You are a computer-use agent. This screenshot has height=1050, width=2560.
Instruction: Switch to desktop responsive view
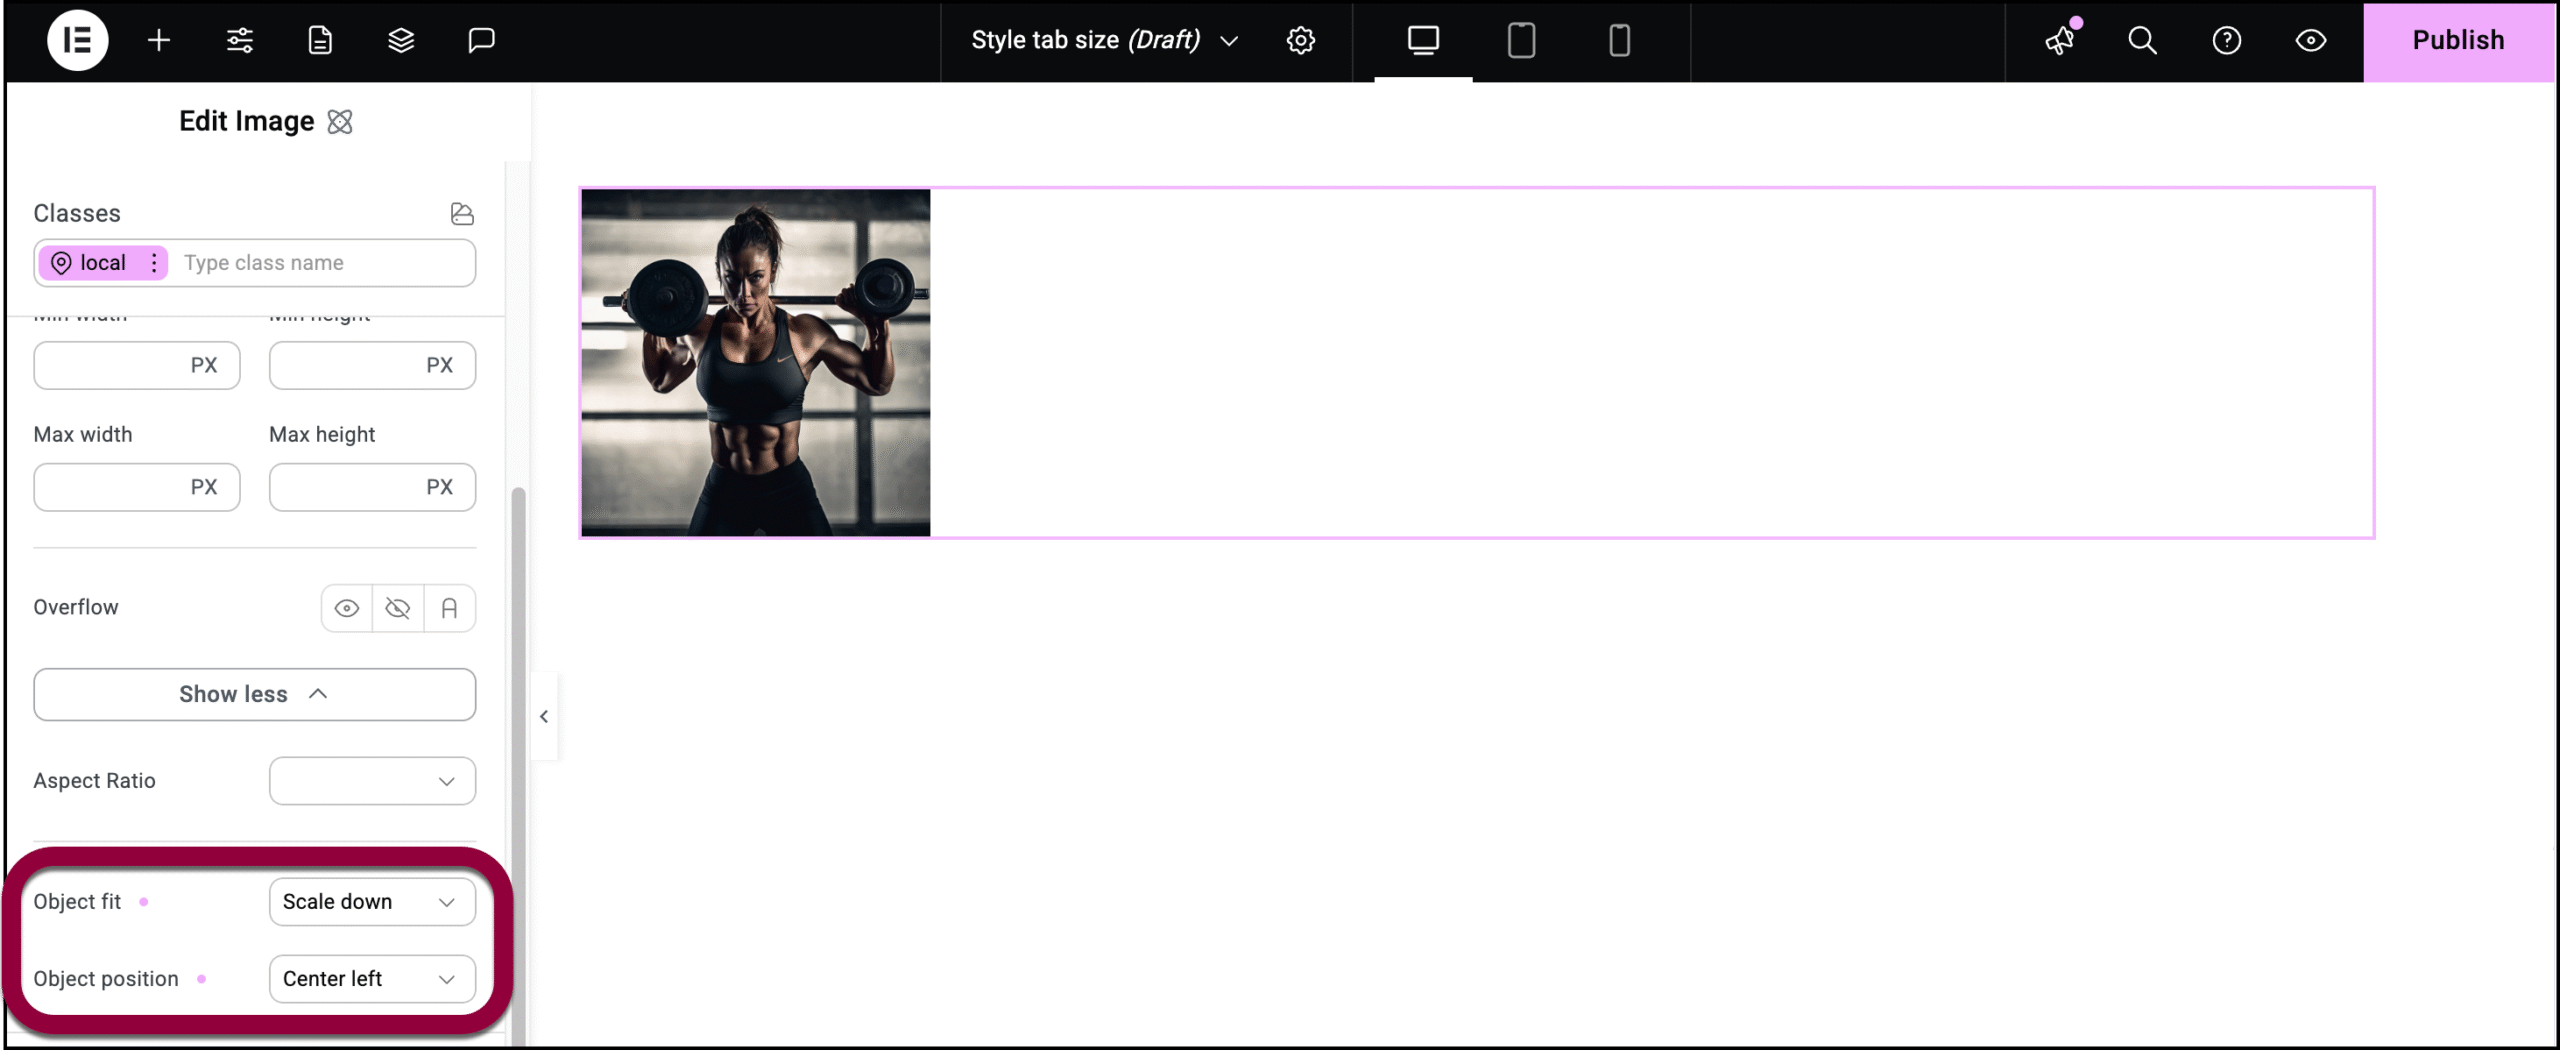pos(1423,40)
